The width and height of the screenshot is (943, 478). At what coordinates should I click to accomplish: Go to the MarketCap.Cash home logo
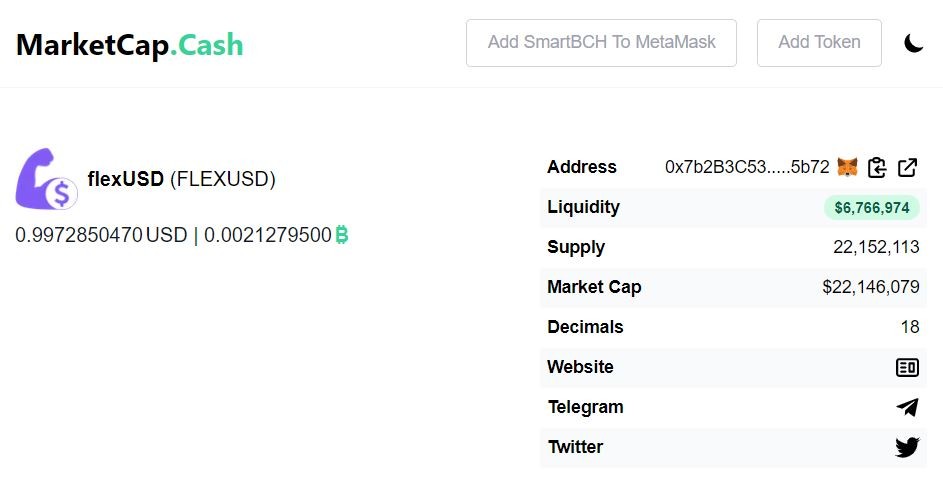[129, 45]
